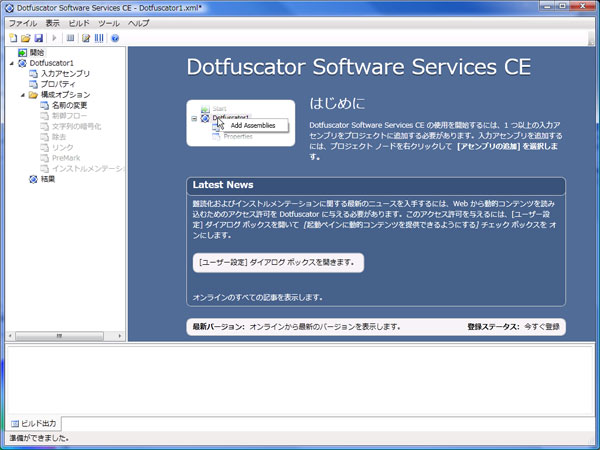Collapse the Dotfuscator1 tree node

tap(11, 63)
